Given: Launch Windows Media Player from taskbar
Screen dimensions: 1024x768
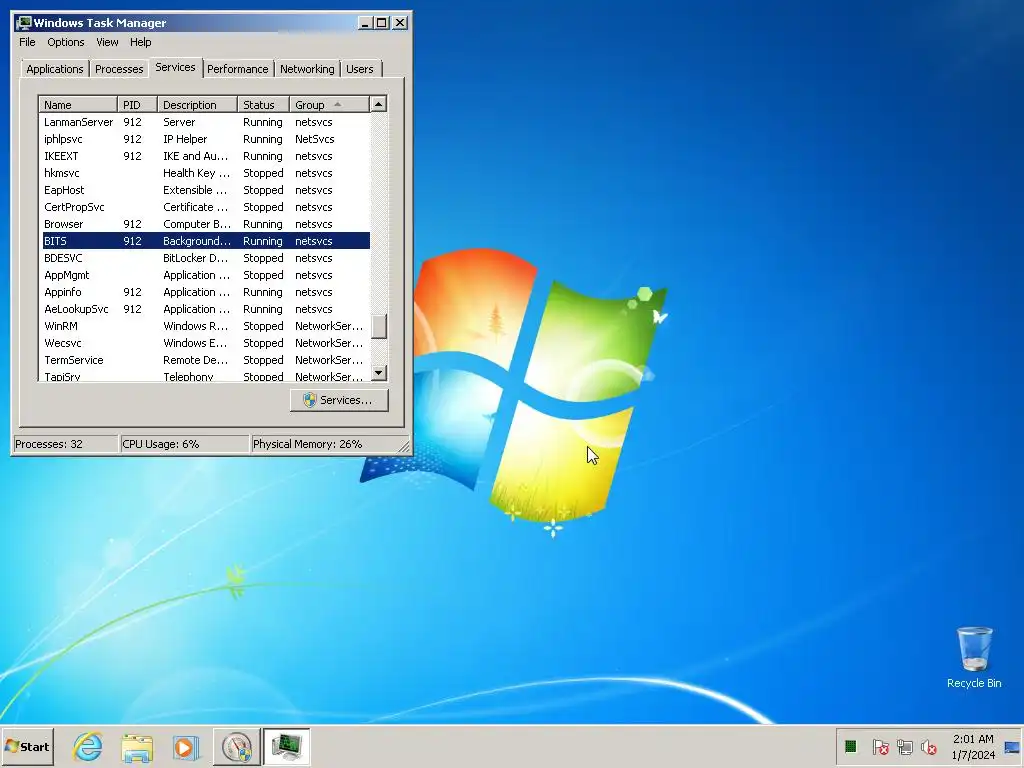Looking at the screenshot, I should [186, 747].
